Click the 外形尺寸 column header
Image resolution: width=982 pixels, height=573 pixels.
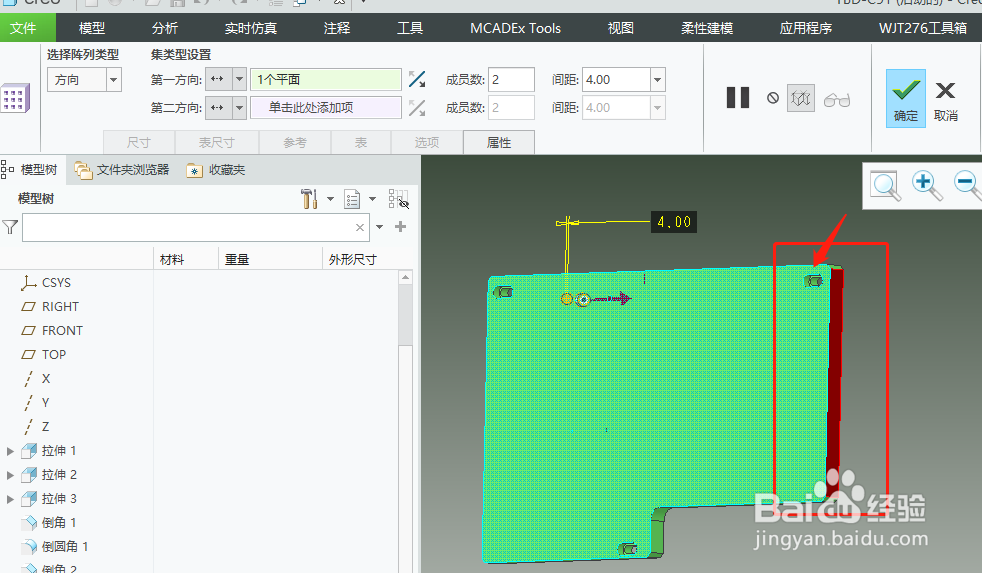coord(353,259)
